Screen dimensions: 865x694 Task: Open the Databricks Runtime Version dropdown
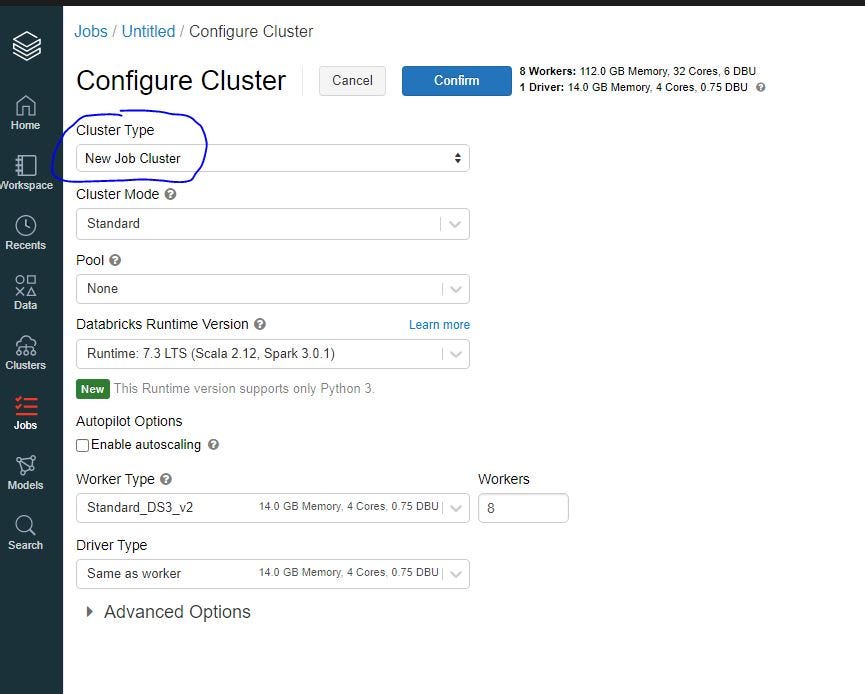click(273, 354)
